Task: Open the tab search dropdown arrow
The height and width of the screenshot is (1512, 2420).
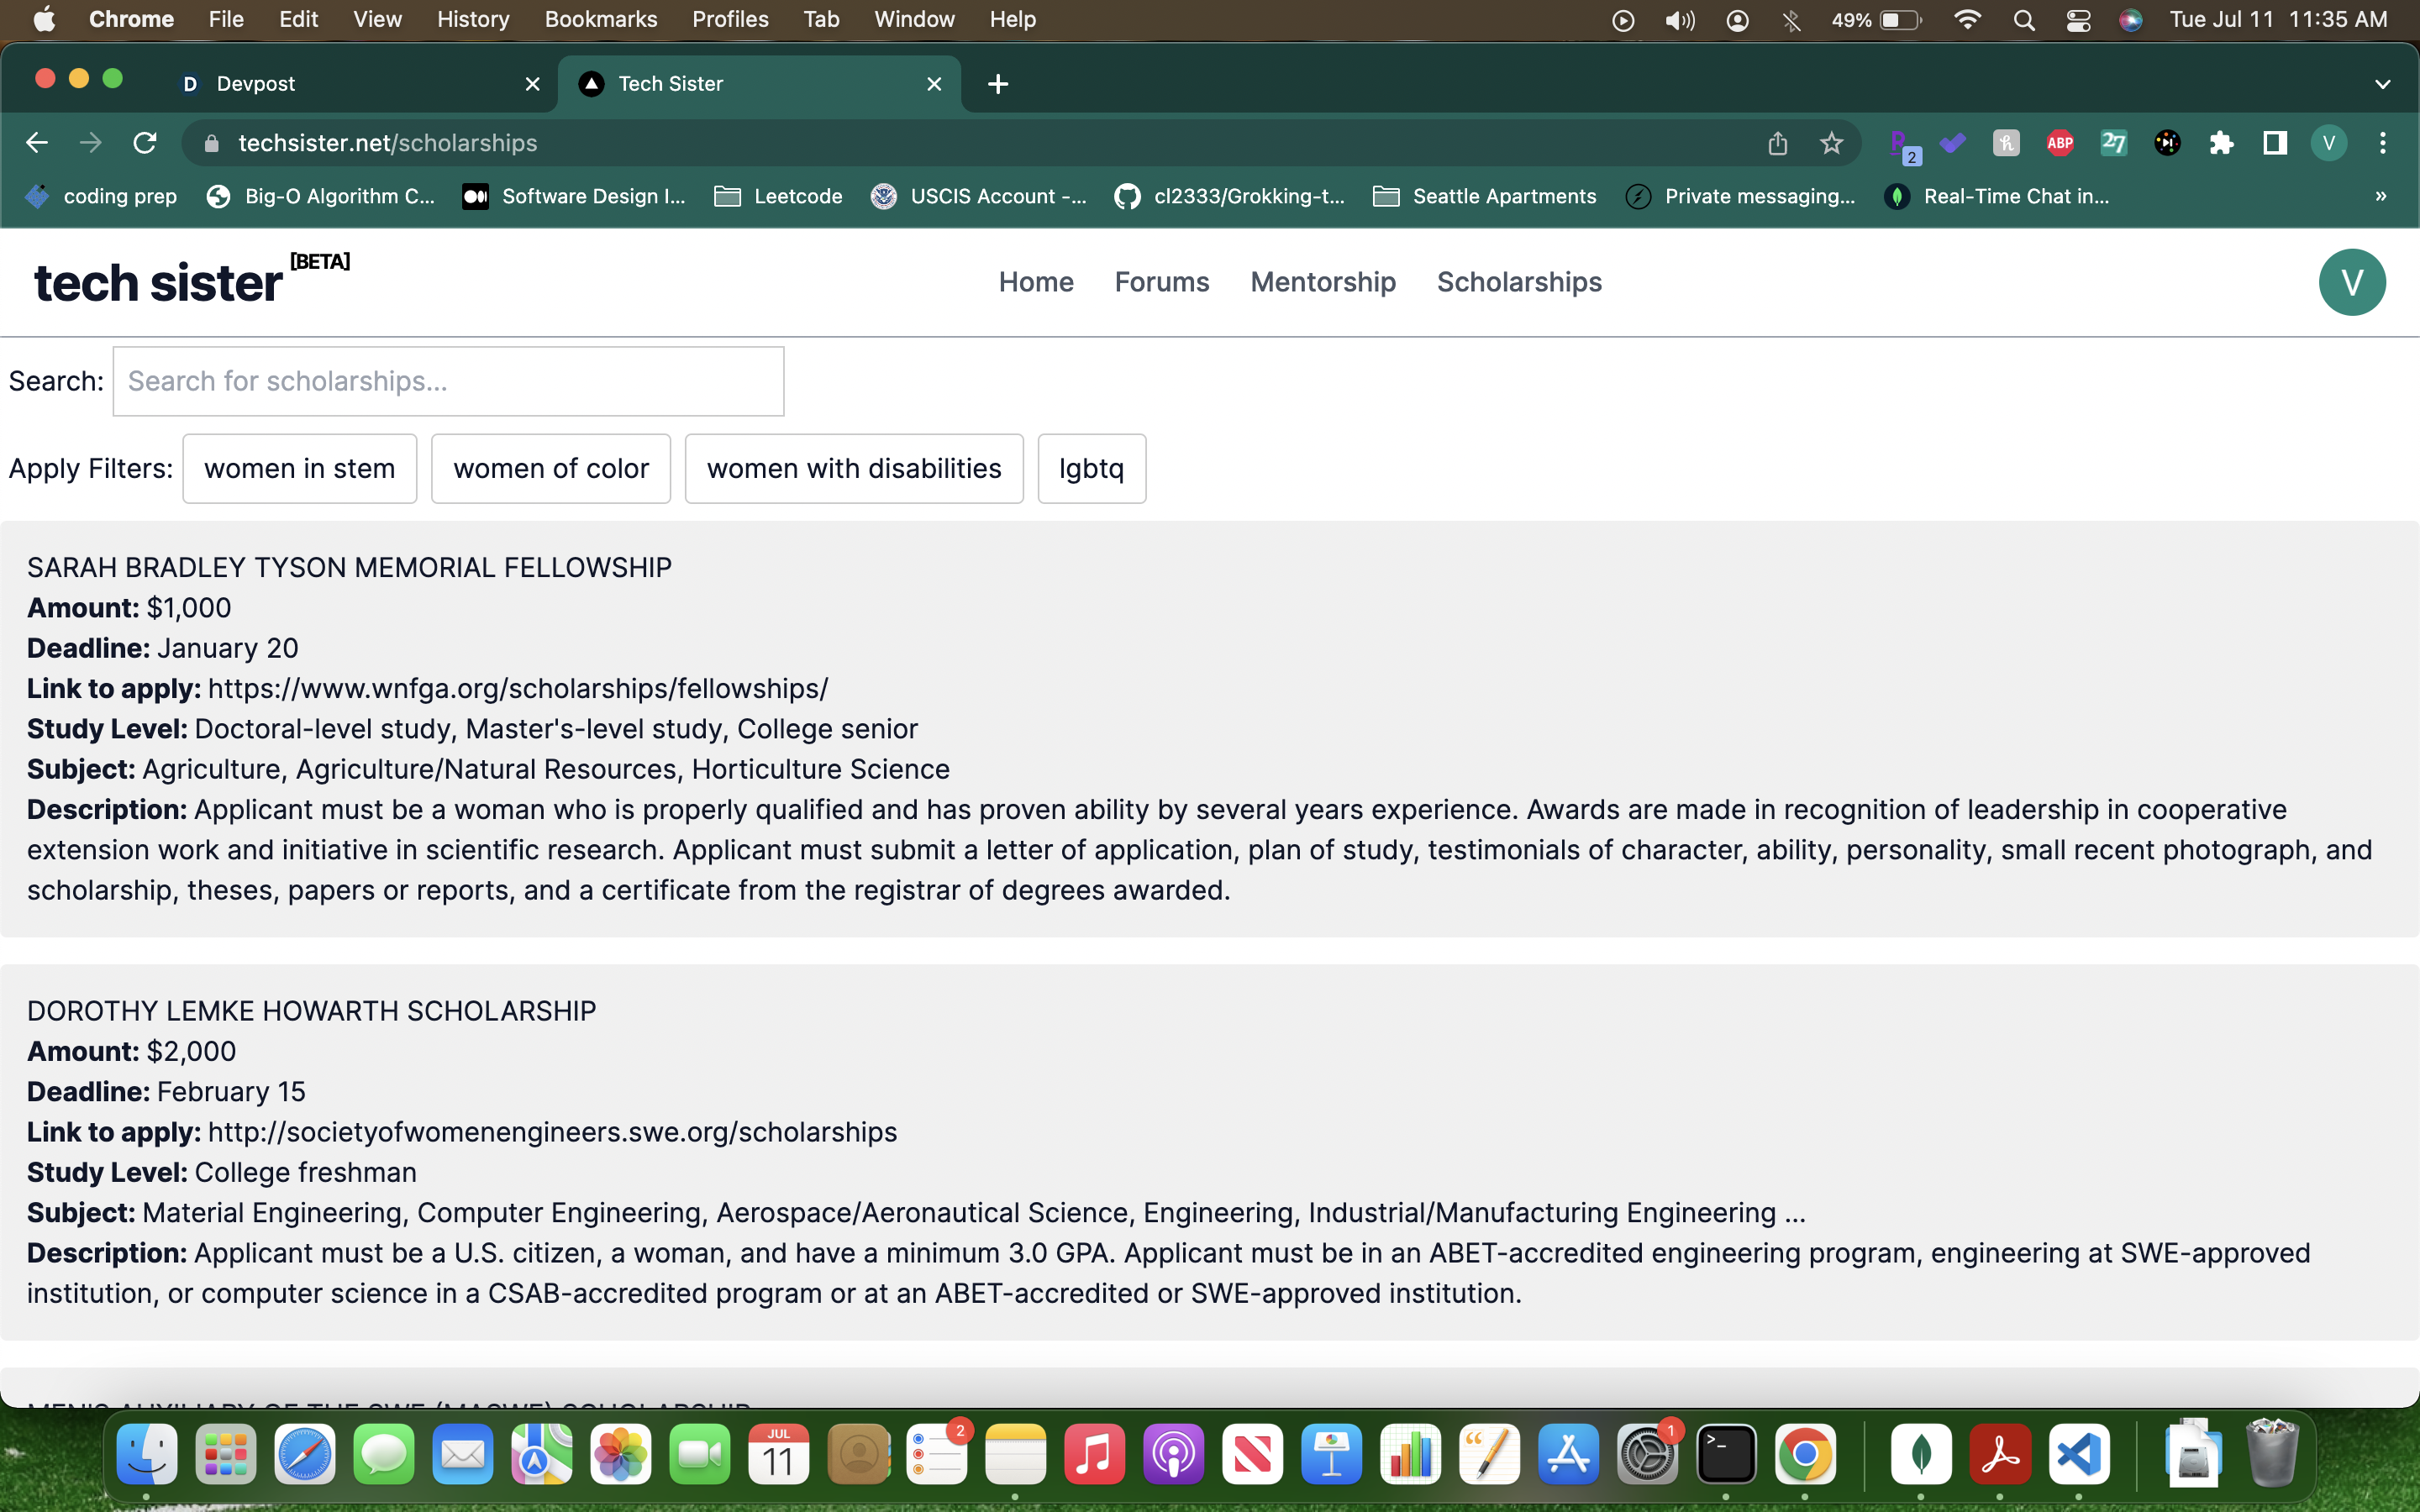Action: [x=2382, y=84]
